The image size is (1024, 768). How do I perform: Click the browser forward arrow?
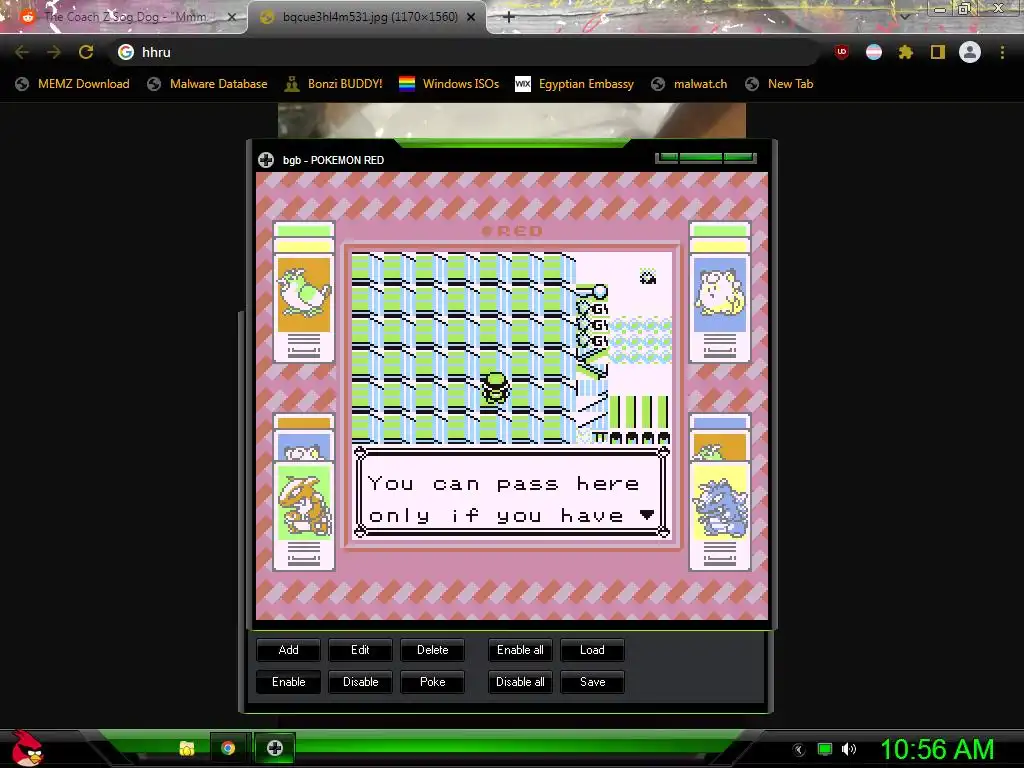pos(54,52)
